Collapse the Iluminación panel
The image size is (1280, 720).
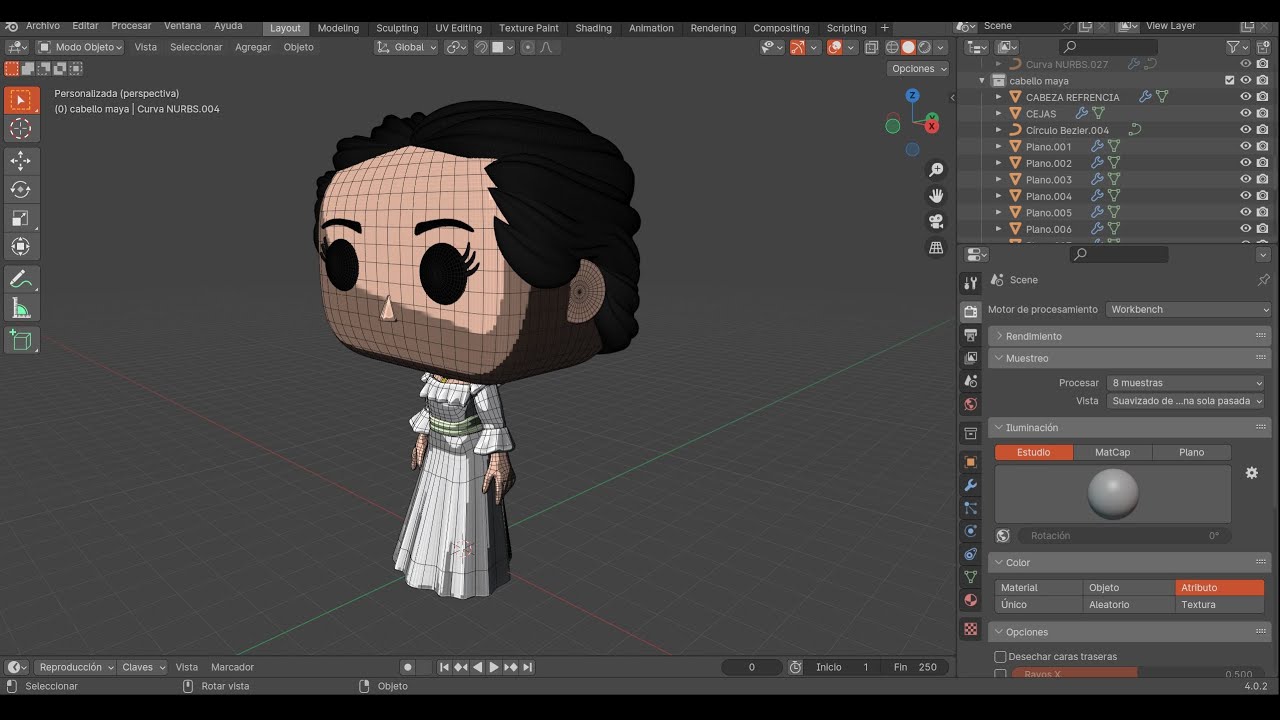[x=1130, y=428]
